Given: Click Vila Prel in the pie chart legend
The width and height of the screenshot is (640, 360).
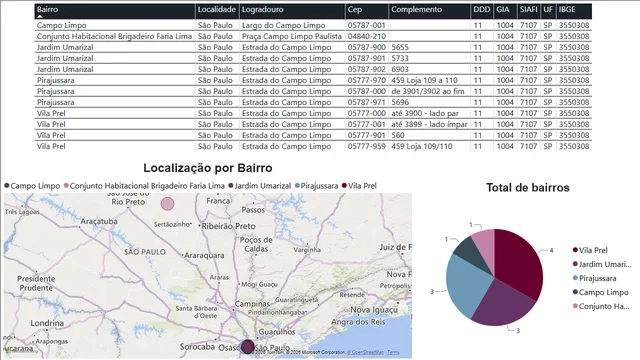Looking at the screenshot, I should [590, 250].
